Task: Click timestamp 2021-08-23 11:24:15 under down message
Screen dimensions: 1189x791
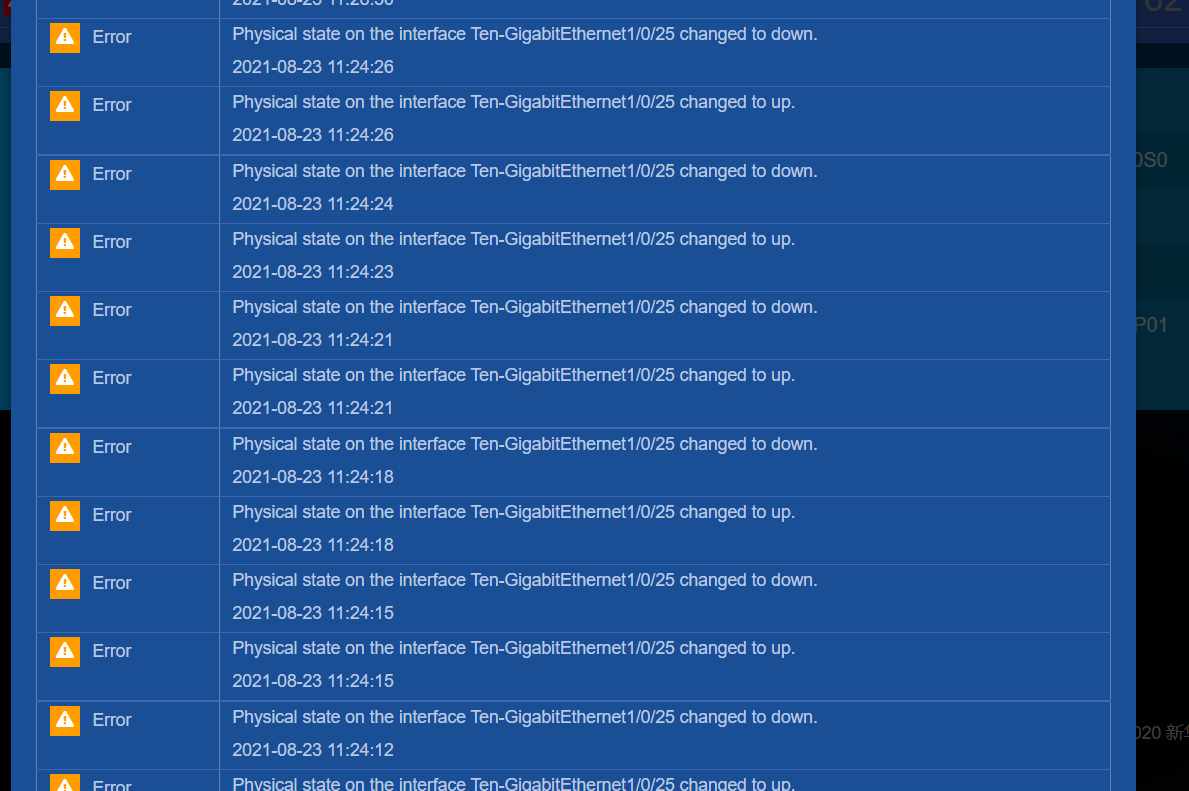Action: (312, 613)
